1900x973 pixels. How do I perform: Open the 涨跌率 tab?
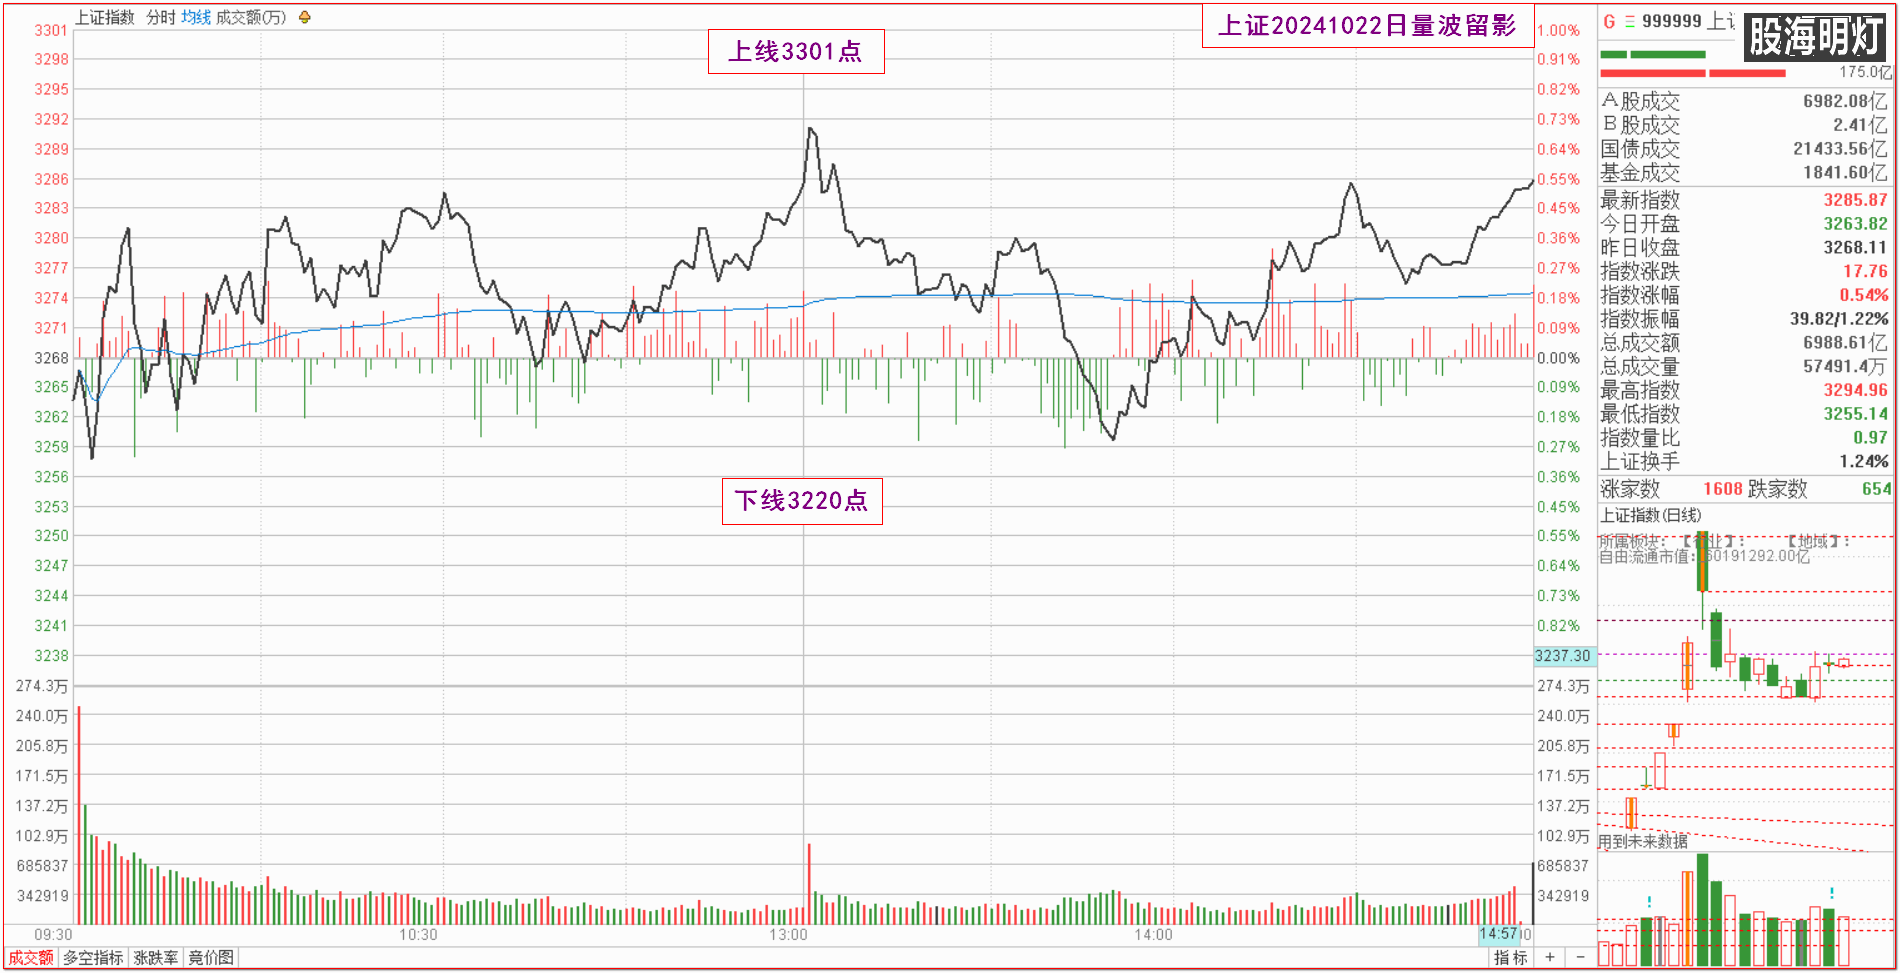(156, 957)
